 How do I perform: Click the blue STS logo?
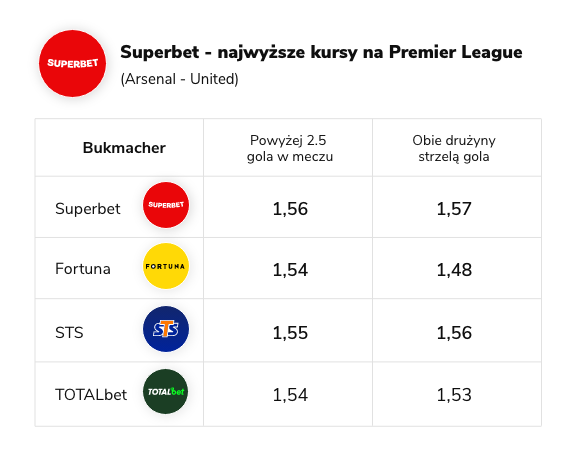click(166, 329)
